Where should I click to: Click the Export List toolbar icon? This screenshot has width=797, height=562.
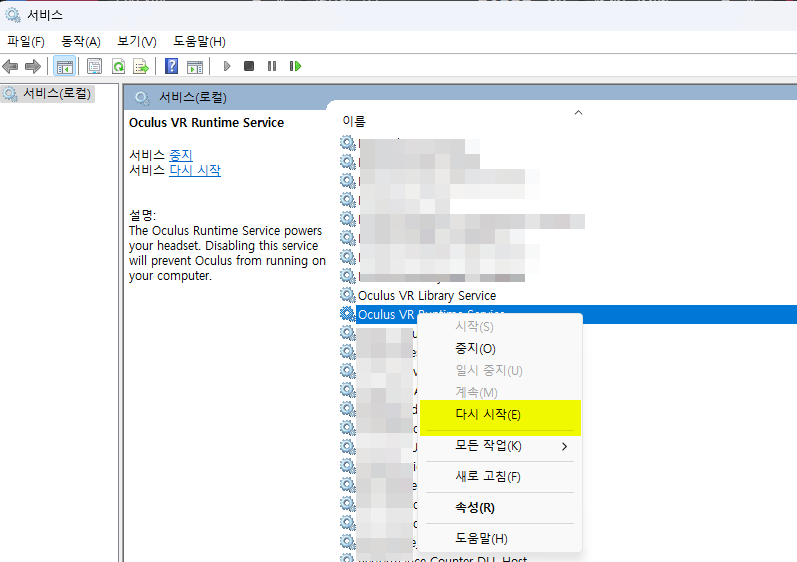[x=141, y=66]
